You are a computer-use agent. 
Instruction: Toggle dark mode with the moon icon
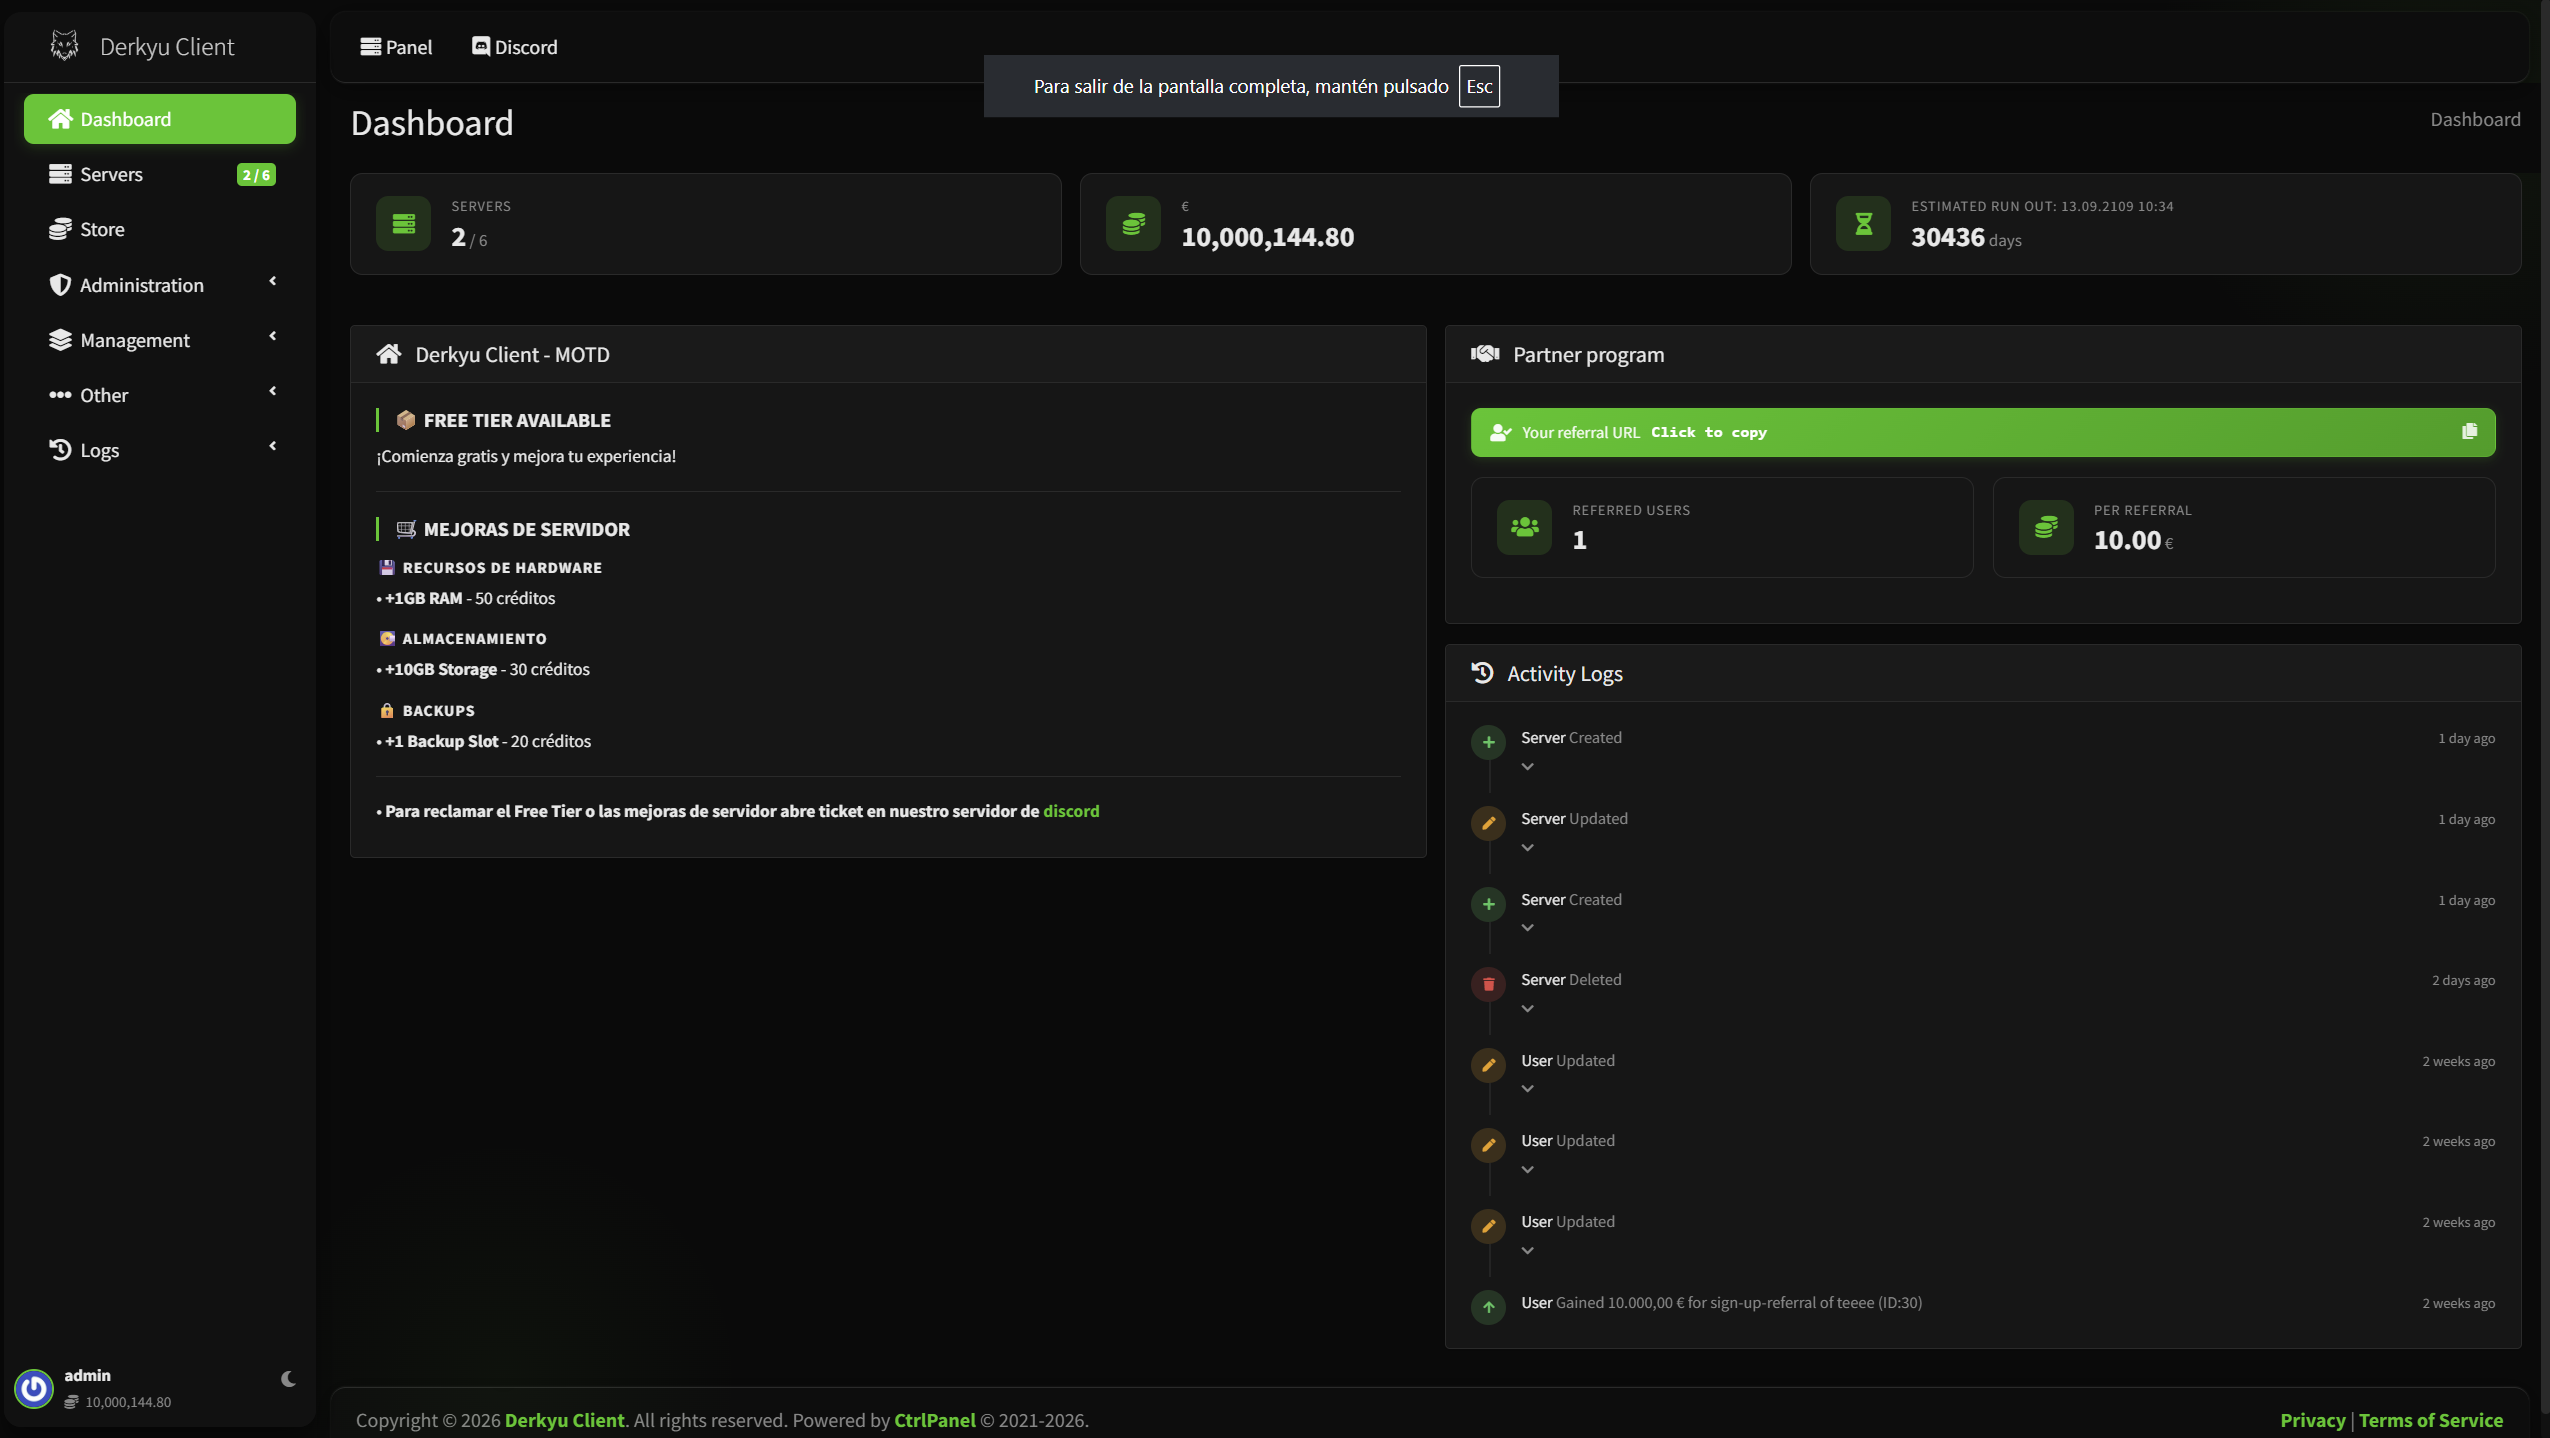pos(288,1379)
